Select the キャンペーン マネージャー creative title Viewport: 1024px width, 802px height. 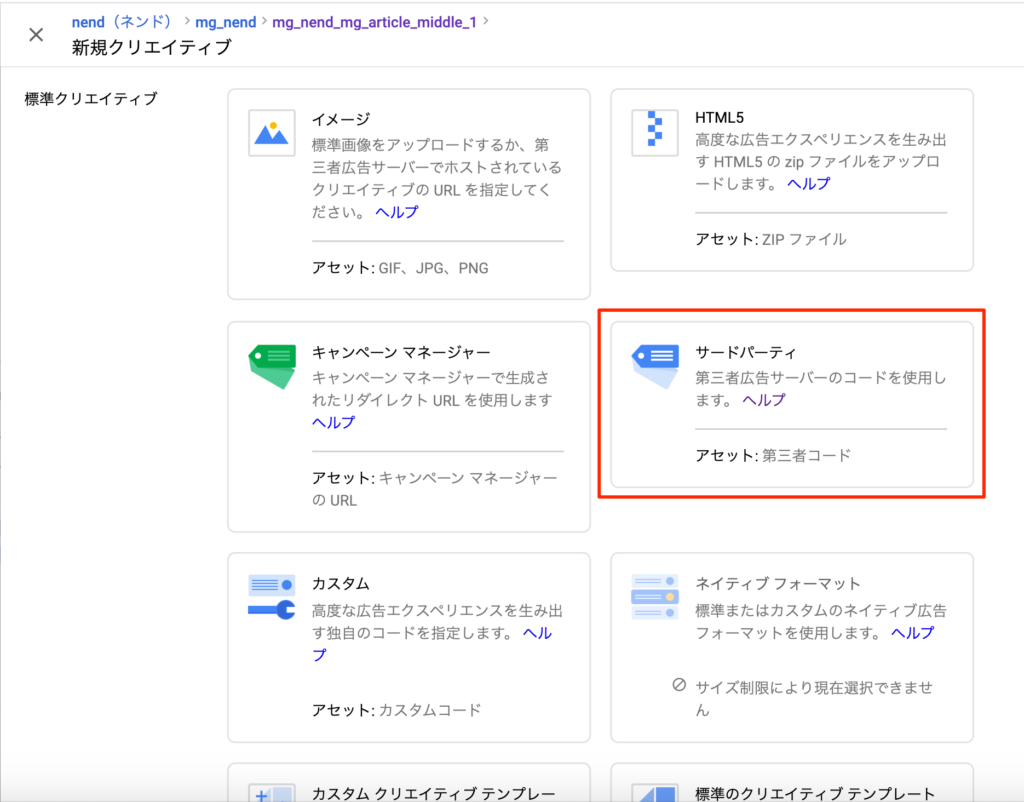click(401, 353)
